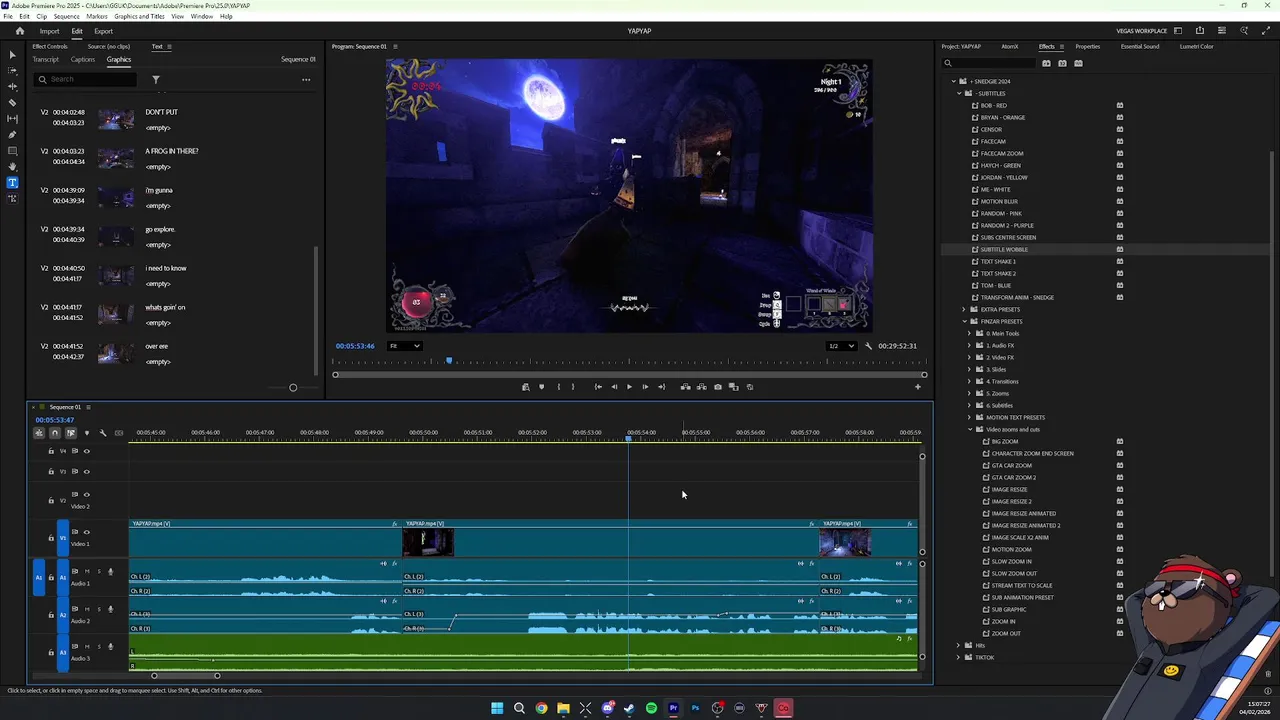The height and width of the screenshot is (720, 1280).
Task: Expand the 0. Main Tools folder
Action: coord(969,333)
